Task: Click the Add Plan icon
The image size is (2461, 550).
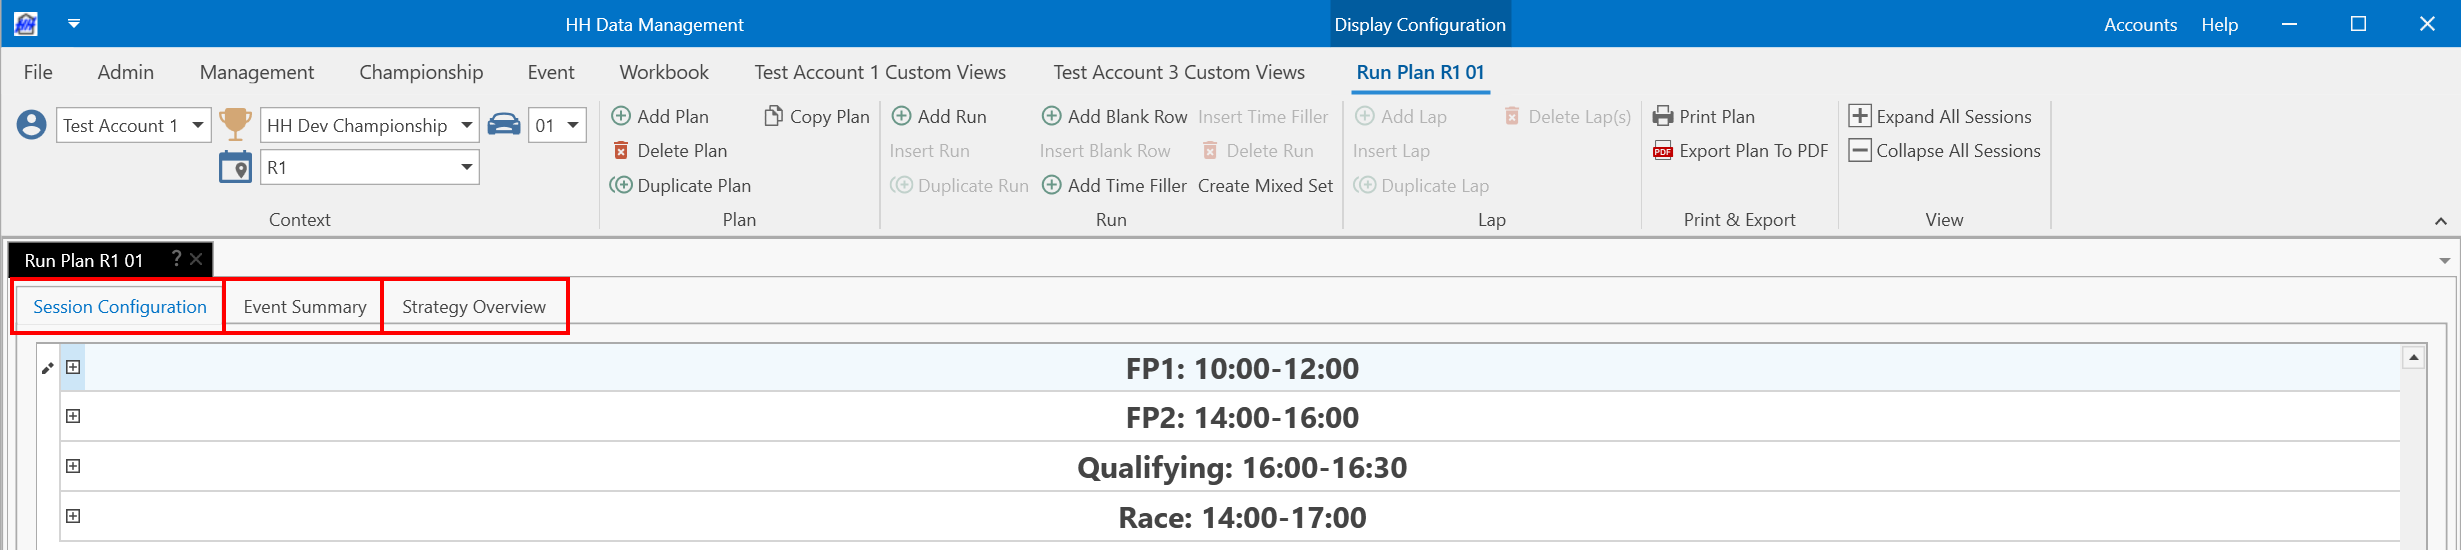Action: point(621,116)
